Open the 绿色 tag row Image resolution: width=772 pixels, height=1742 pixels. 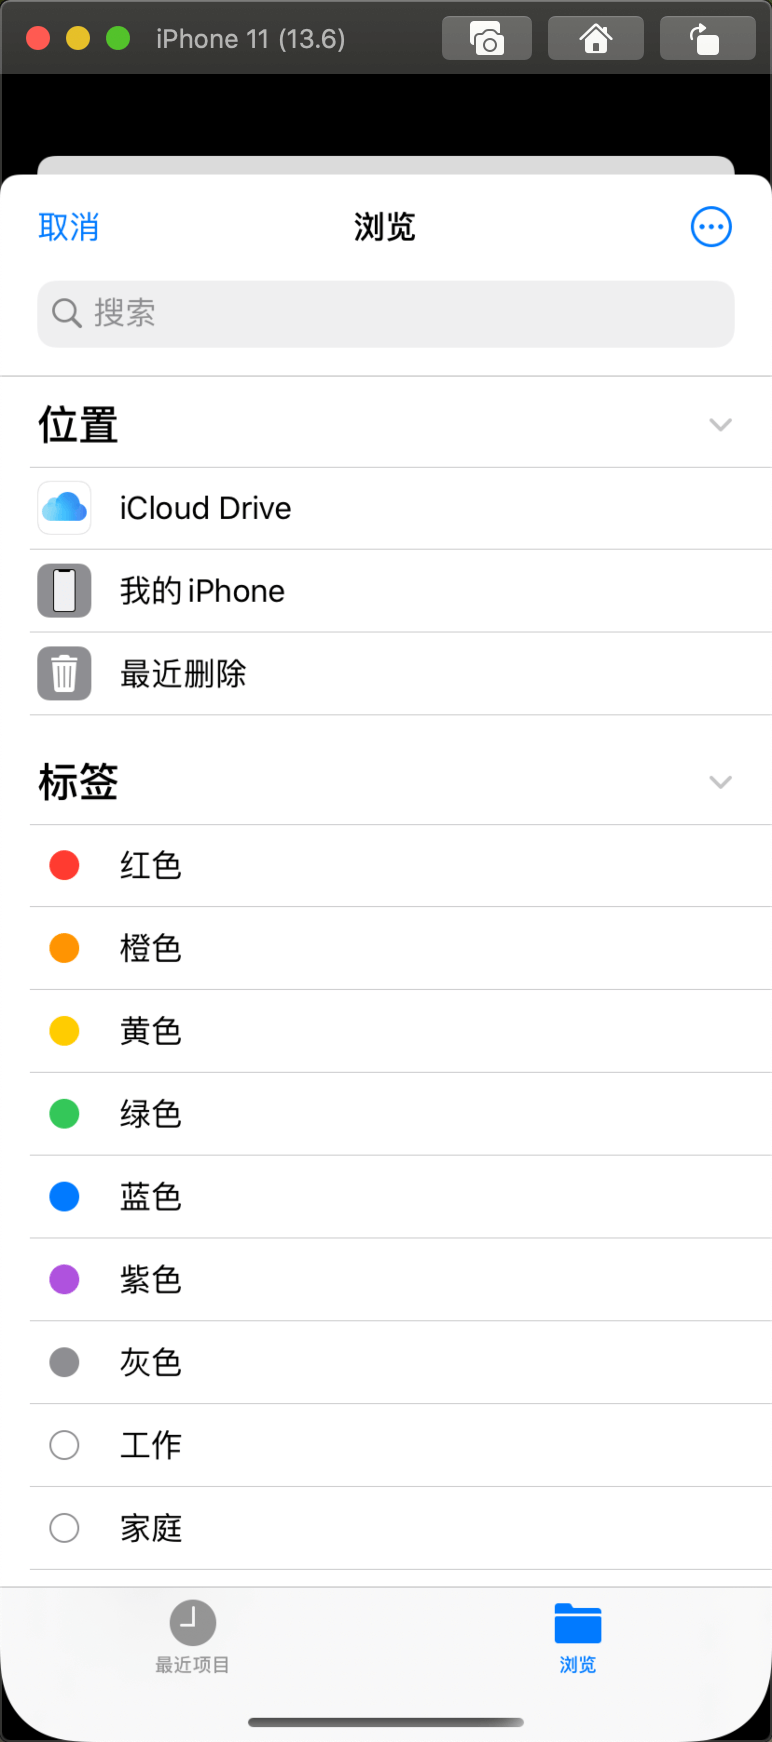tap(400, 1114)
